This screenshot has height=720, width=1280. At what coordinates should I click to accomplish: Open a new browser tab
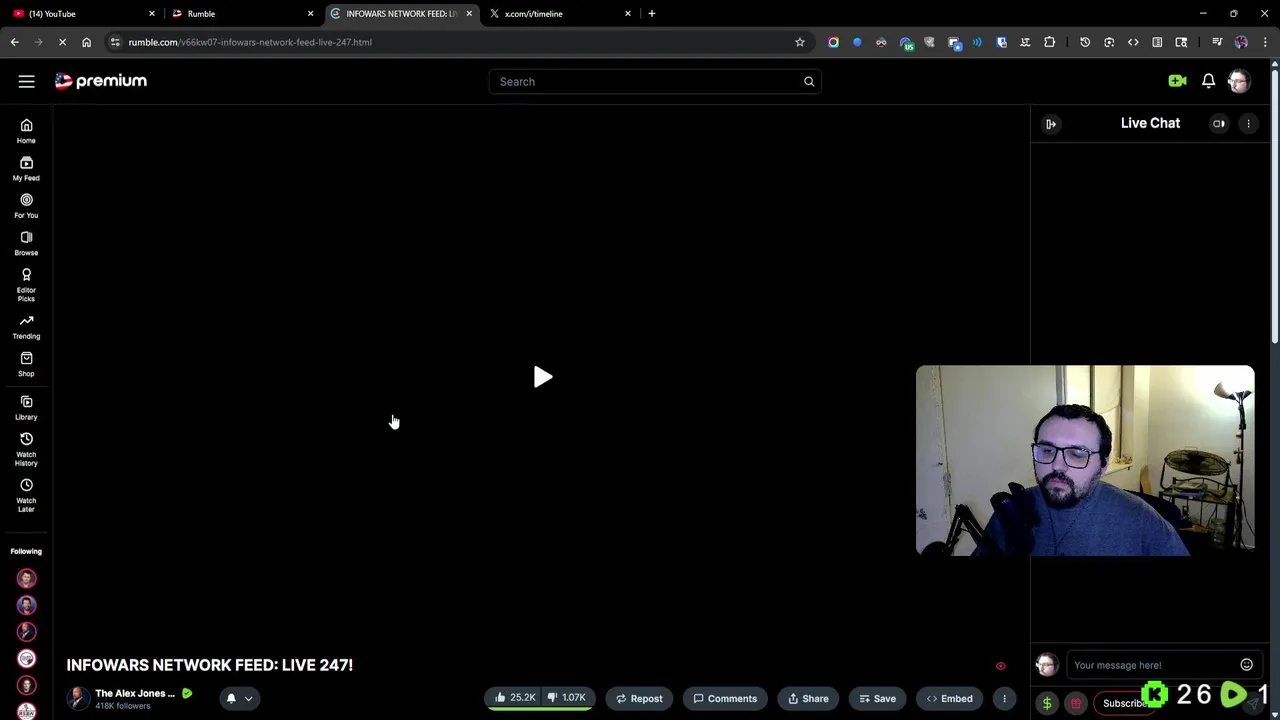(x=651, y=14)
